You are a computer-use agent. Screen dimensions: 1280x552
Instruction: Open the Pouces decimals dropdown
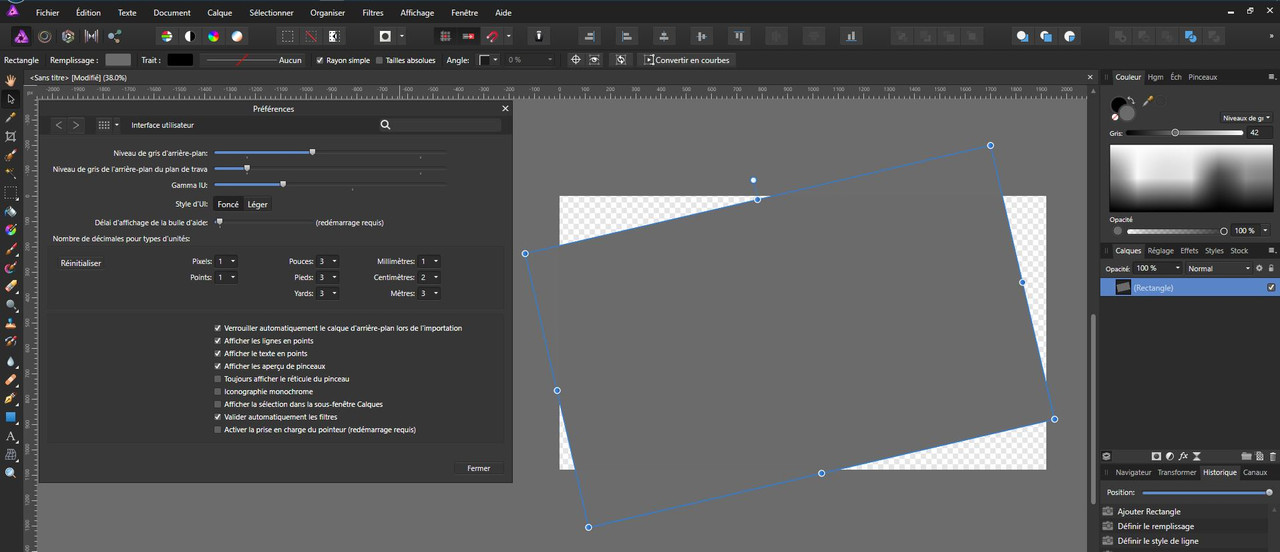pos(329,261)
